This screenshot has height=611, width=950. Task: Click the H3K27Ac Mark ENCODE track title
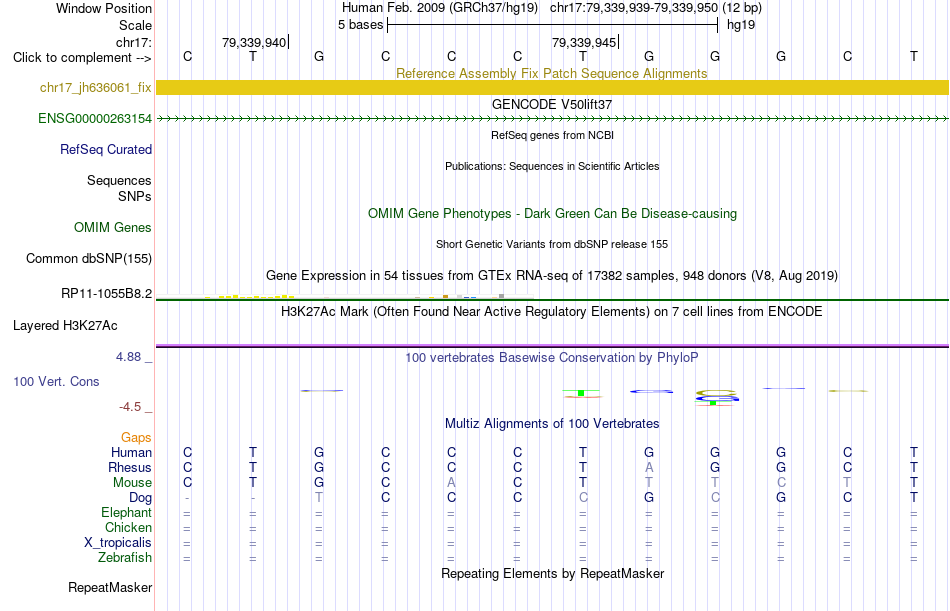(x=552, y=312)
